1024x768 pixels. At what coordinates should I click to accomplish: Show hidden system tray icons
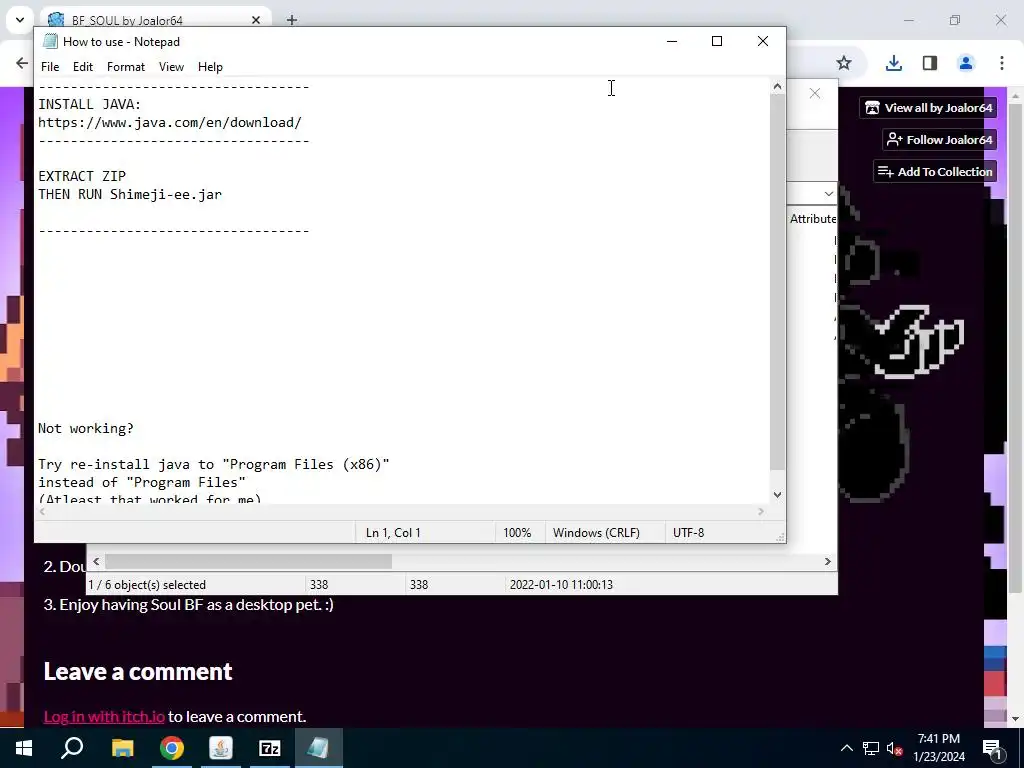[x=846, y=748]
